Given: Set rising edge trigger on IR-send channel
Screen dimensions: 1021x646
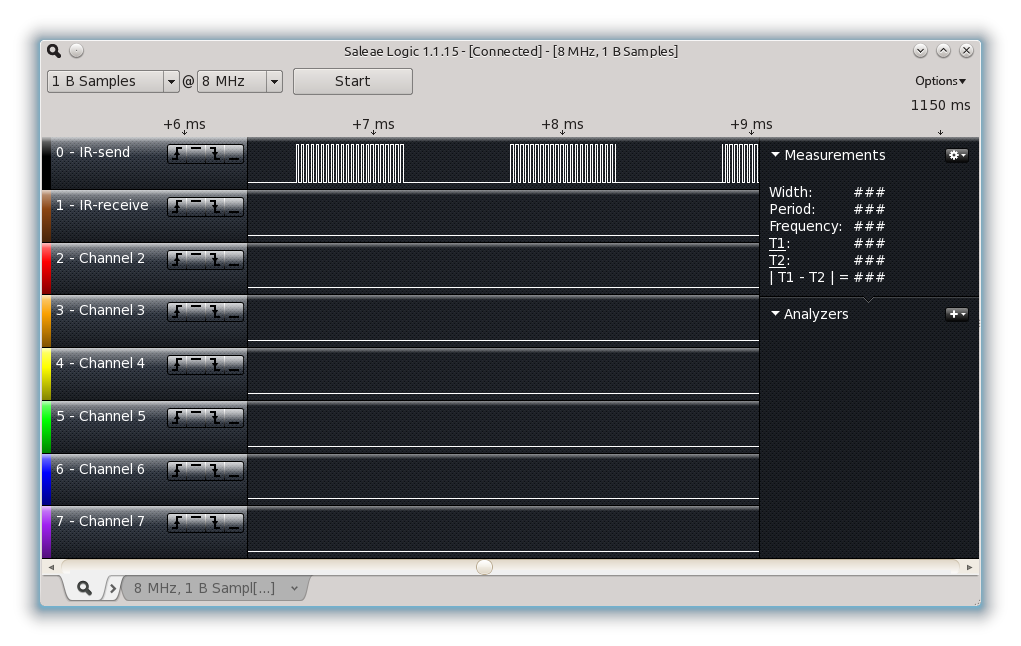Looking at the screenshot, I should click(x=177, y=154).
